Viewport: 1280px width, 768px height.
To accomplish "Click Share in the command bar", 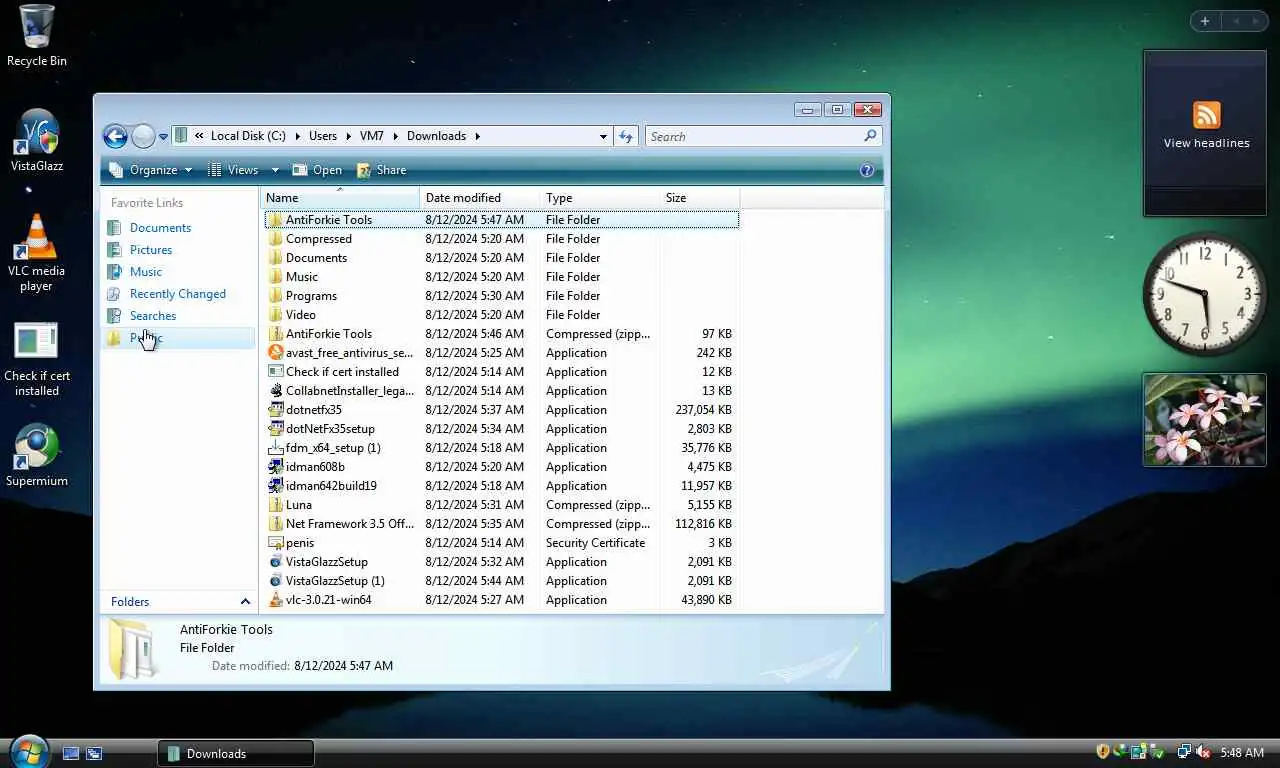I will [x=382, y=170].
